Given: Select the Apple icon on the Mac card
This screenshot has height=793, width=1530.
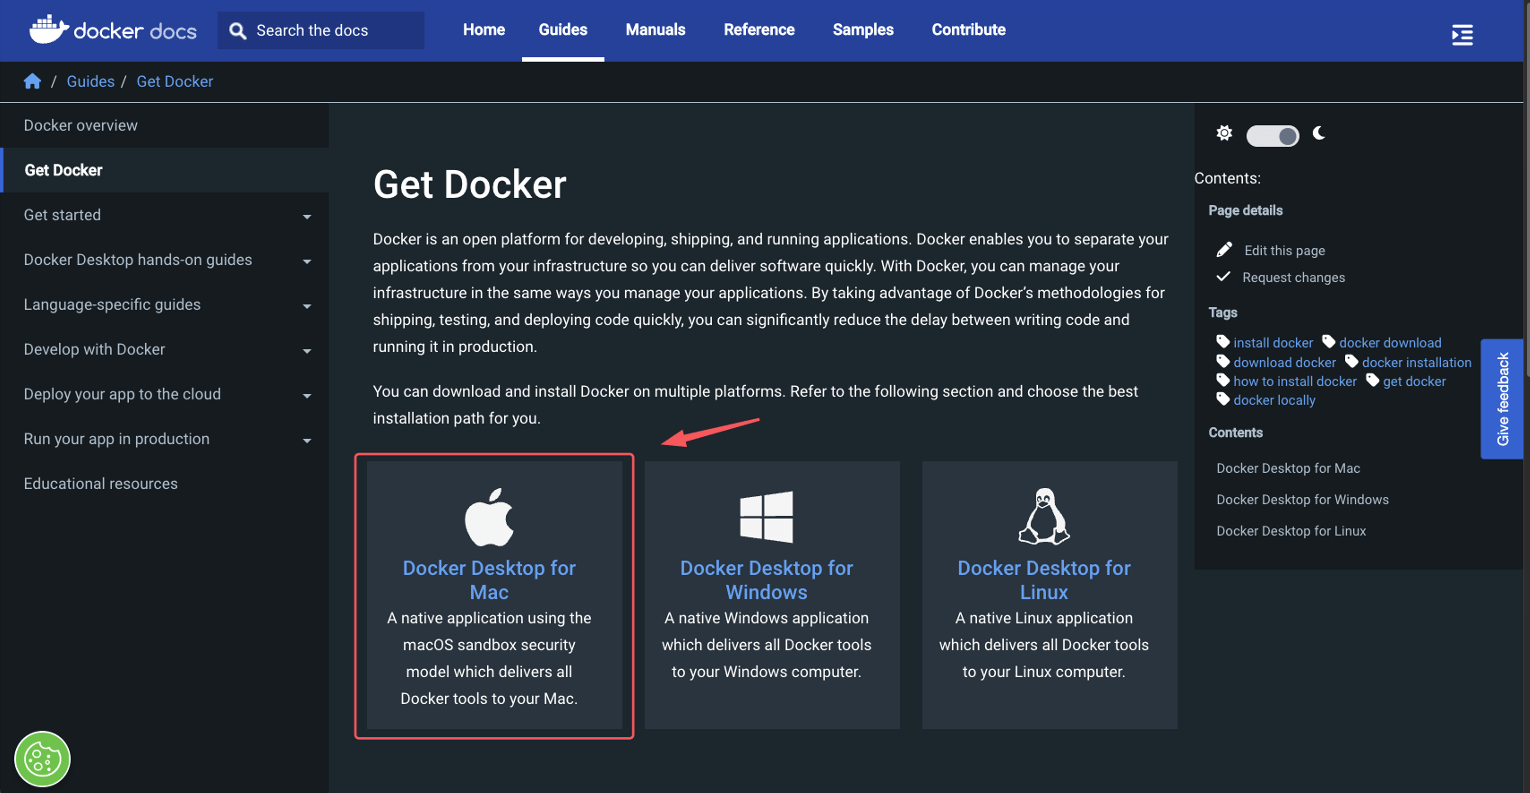Looking at the screenshot, I should [x=489, y=517].
